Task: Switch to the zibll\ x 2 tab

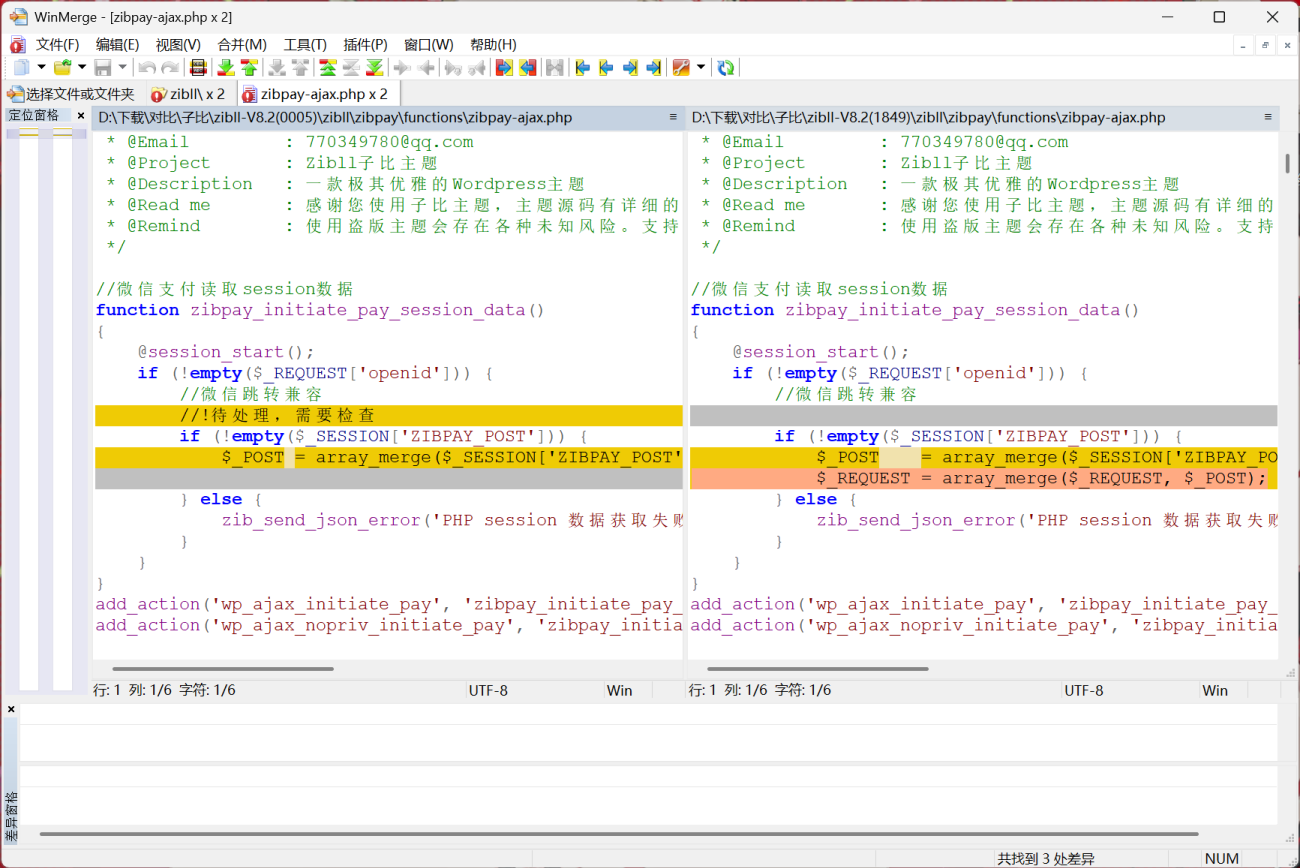Action: pyautogui.click(x=188, y=94)
